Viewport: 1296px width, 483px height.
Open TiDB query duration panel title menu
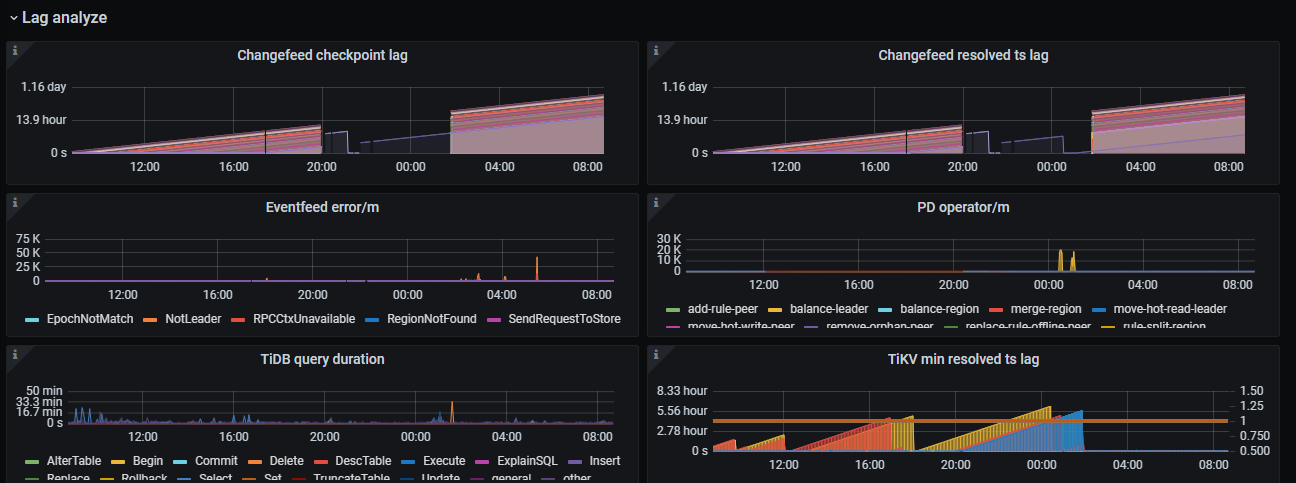pyautogui.click(x=322, y=359)
